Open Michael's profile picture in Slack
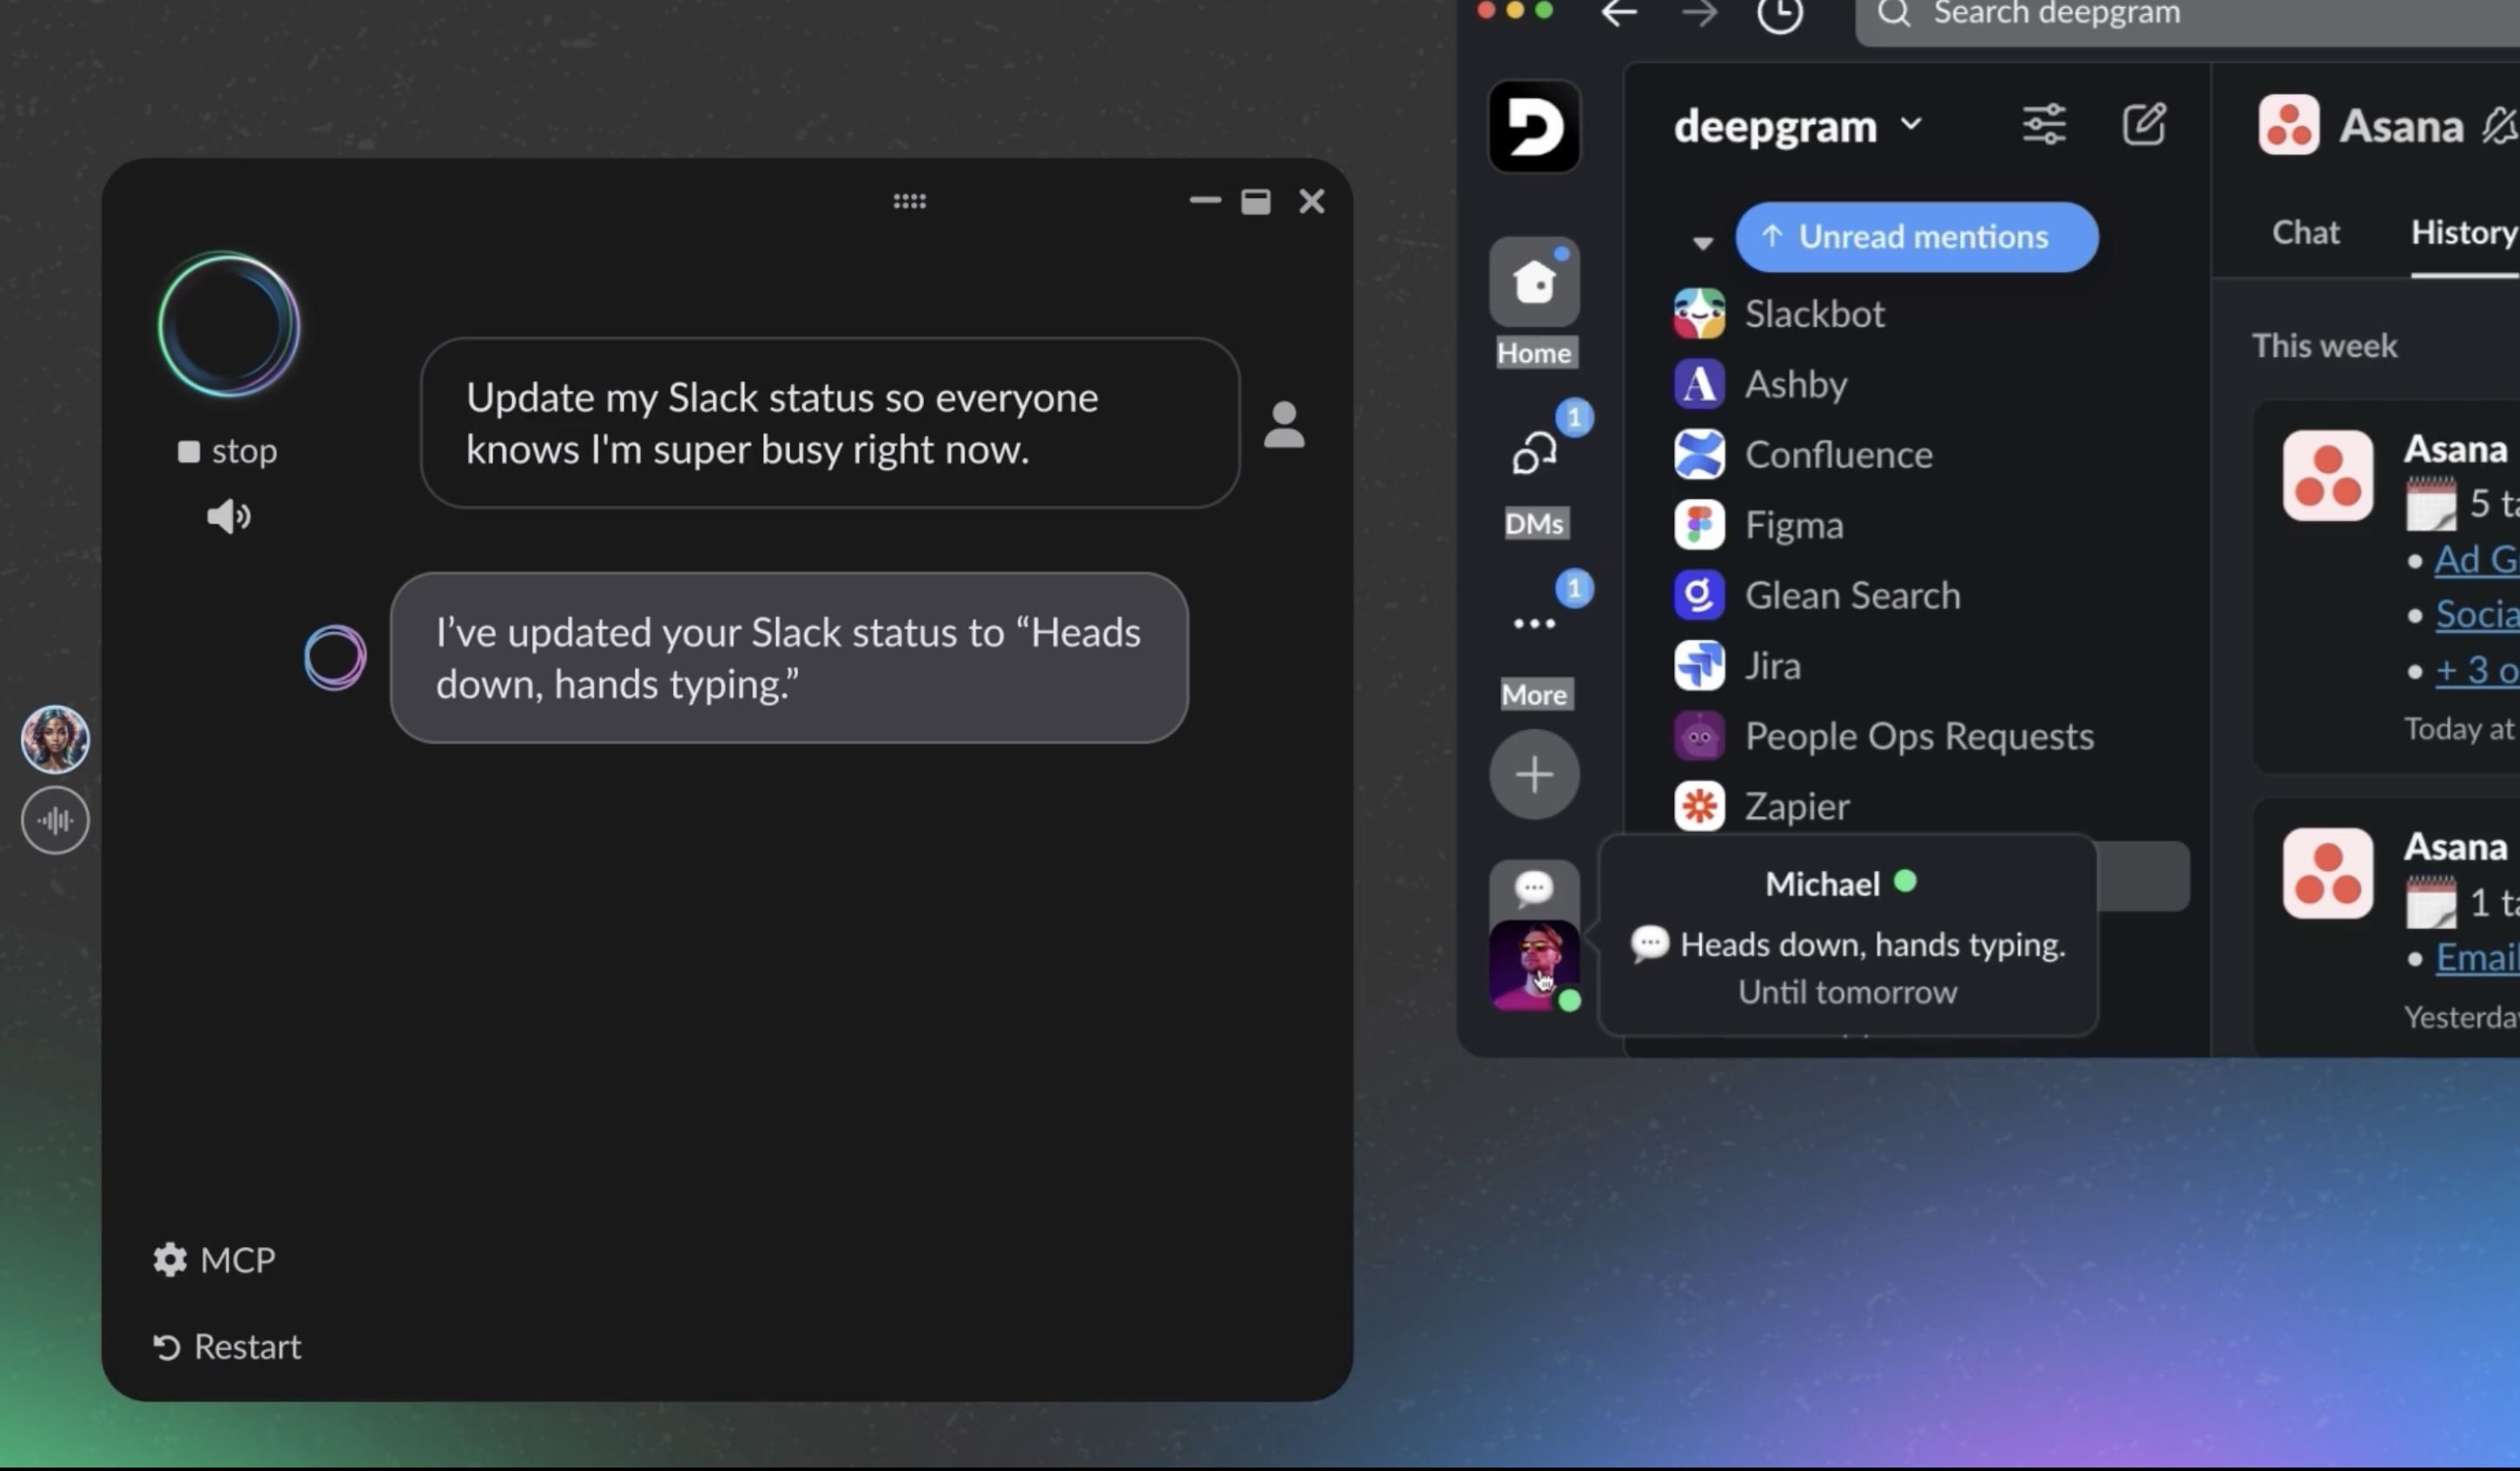 (x=1534, y=966)
